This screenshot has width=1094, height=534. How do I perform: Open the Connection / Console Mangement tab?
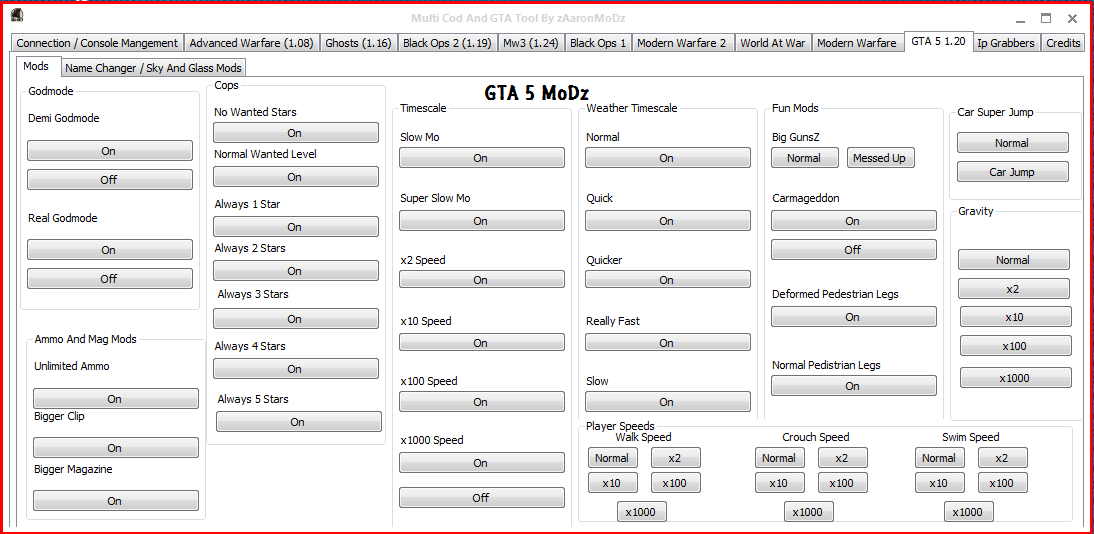click(97, 43)
